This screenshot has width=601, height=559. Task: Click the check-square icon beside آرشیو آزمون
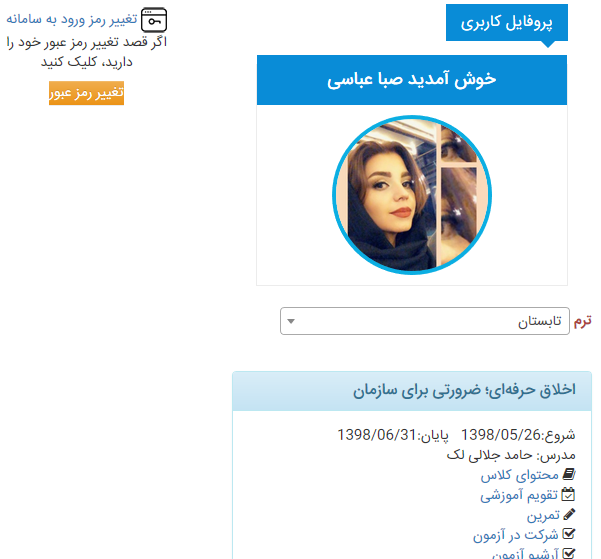point(569,554)
